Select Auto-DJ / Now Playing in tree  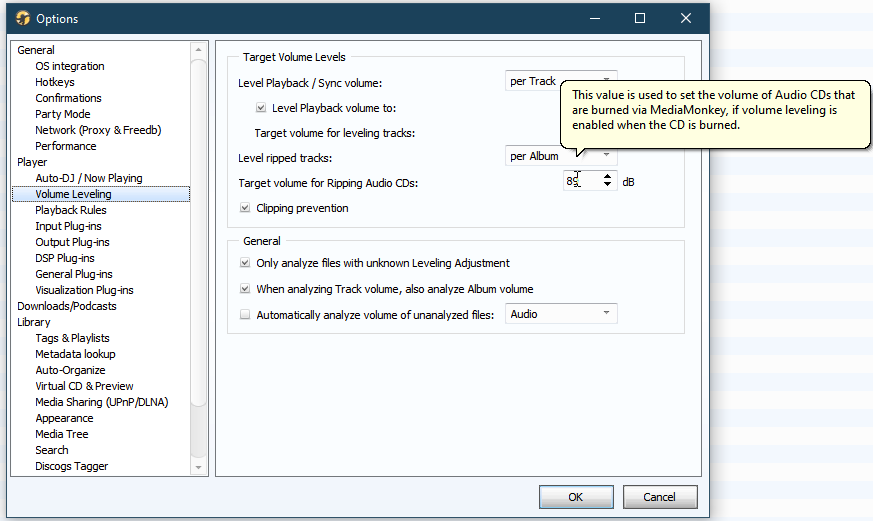pyautogui.click(x=89, y=178)
